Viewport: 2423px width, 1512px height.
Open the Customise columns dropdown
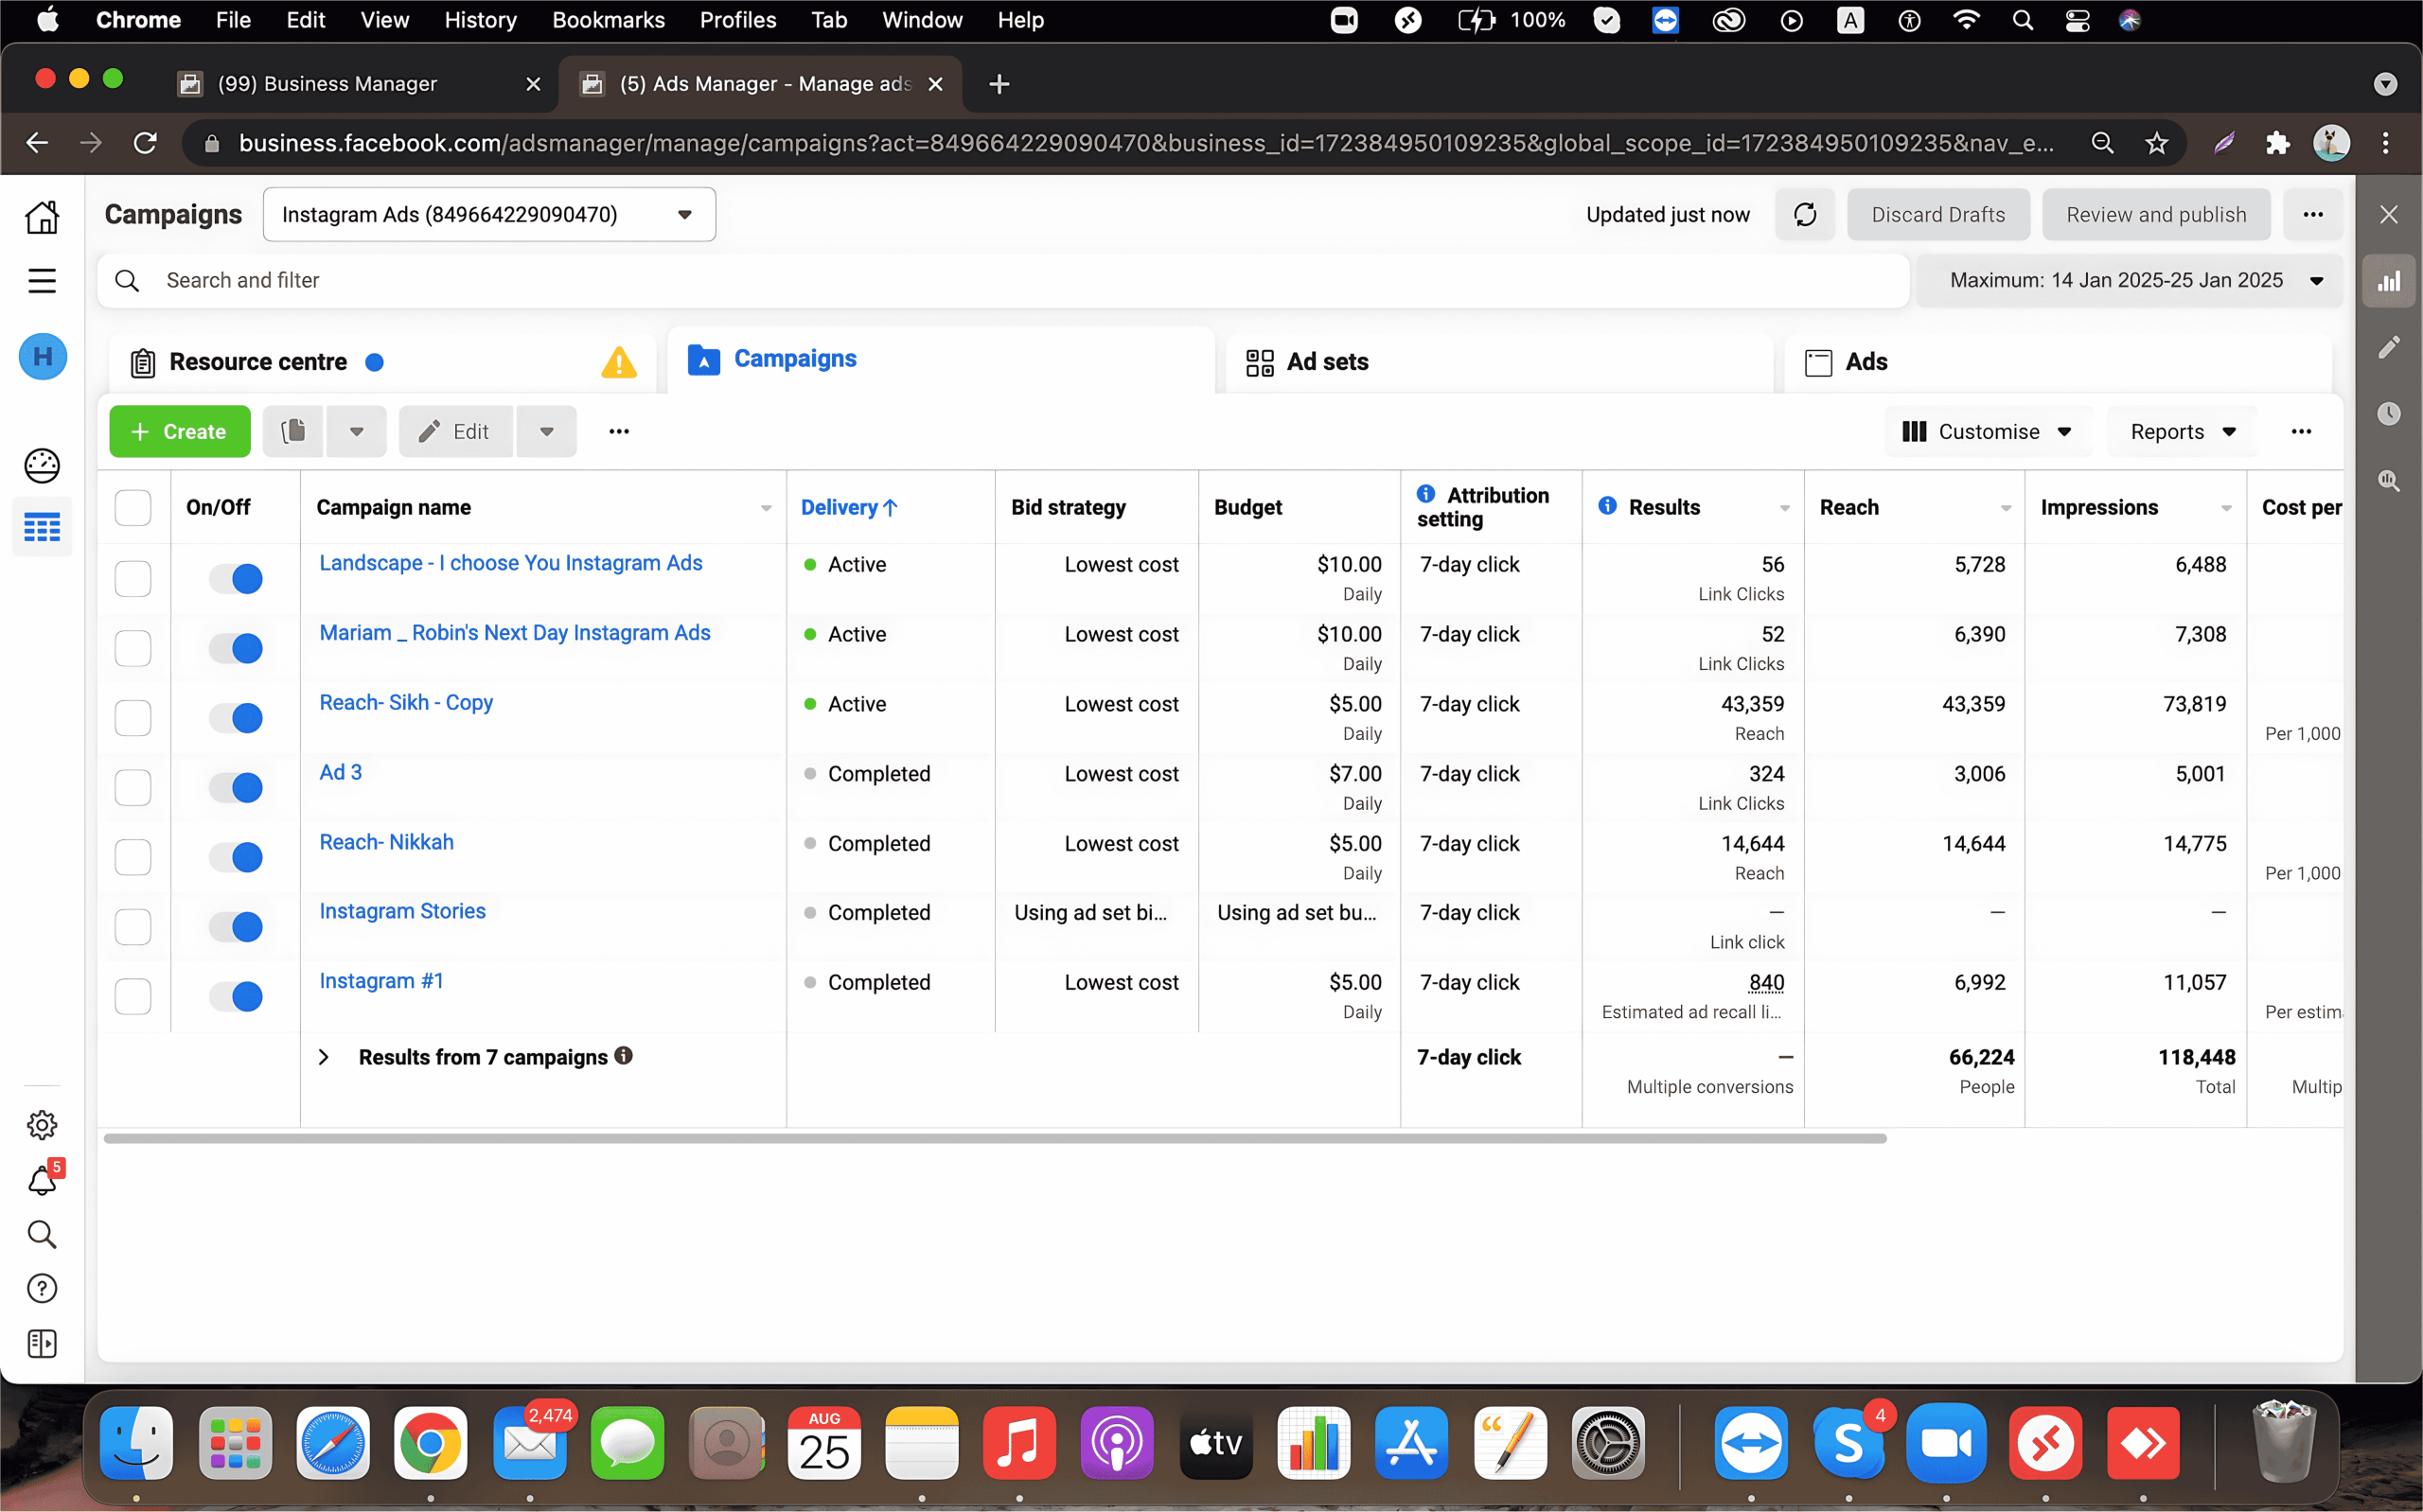[1988, 431]
